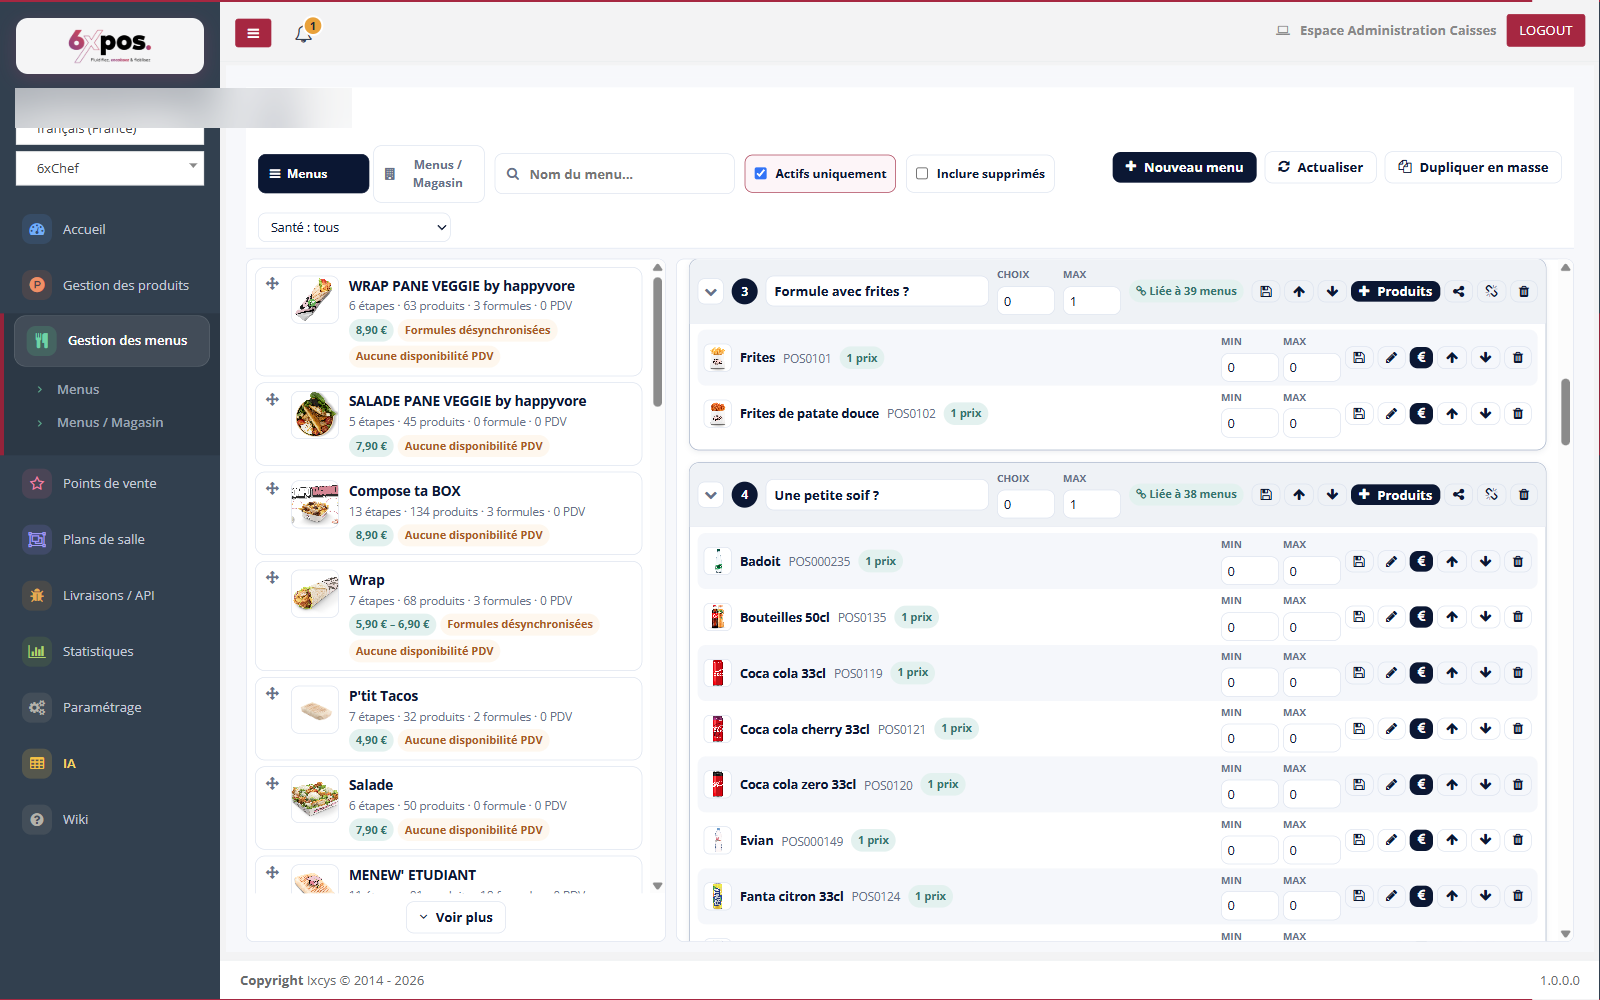
Task: Open the notifications bell icon
Action: pyautogui.click(x=304, y=33)
